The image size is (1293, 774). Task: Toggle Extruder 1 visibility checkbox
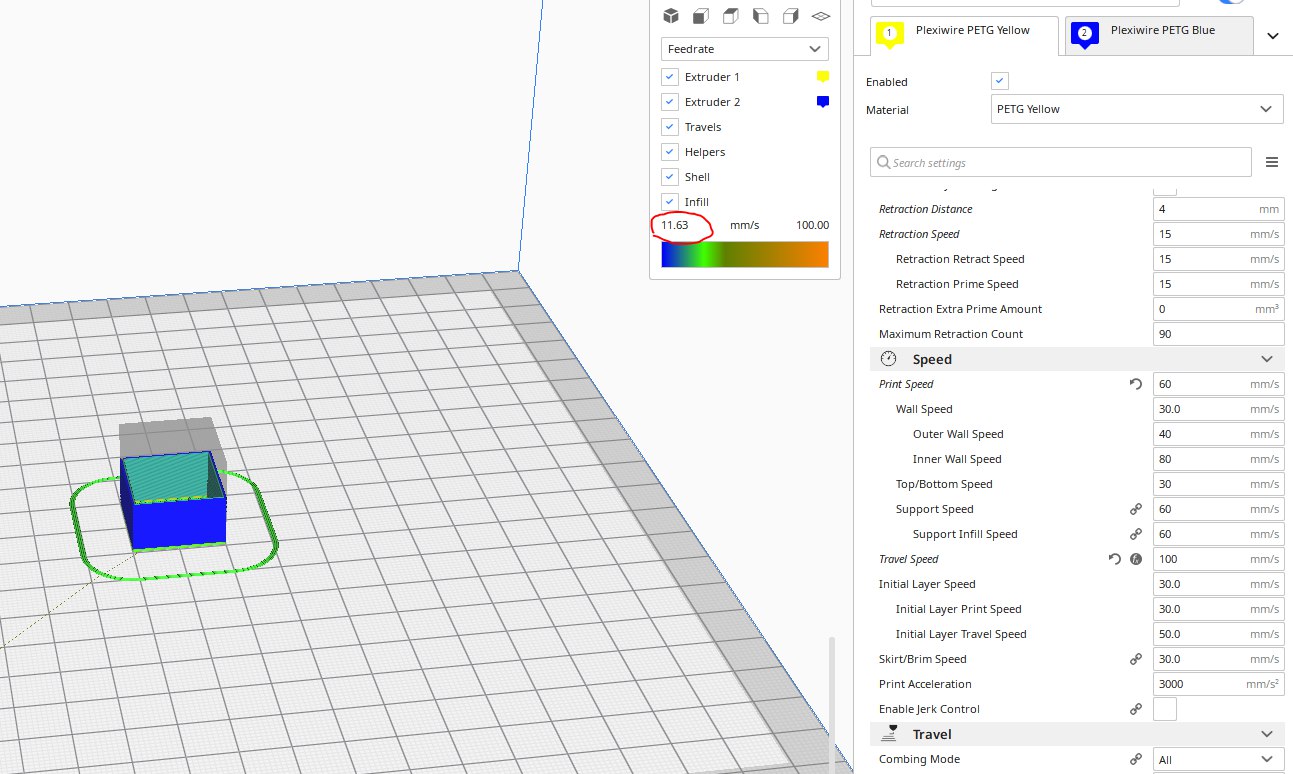pyautogui.click(x=670, y=77)
